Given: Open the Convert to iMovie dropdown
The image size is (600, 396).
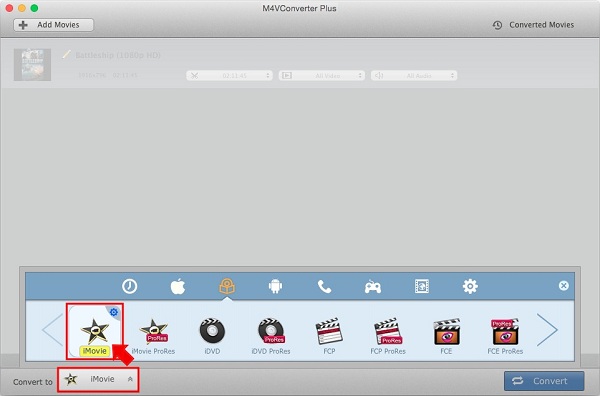Looking at the screenshot, I should [98, 379].
